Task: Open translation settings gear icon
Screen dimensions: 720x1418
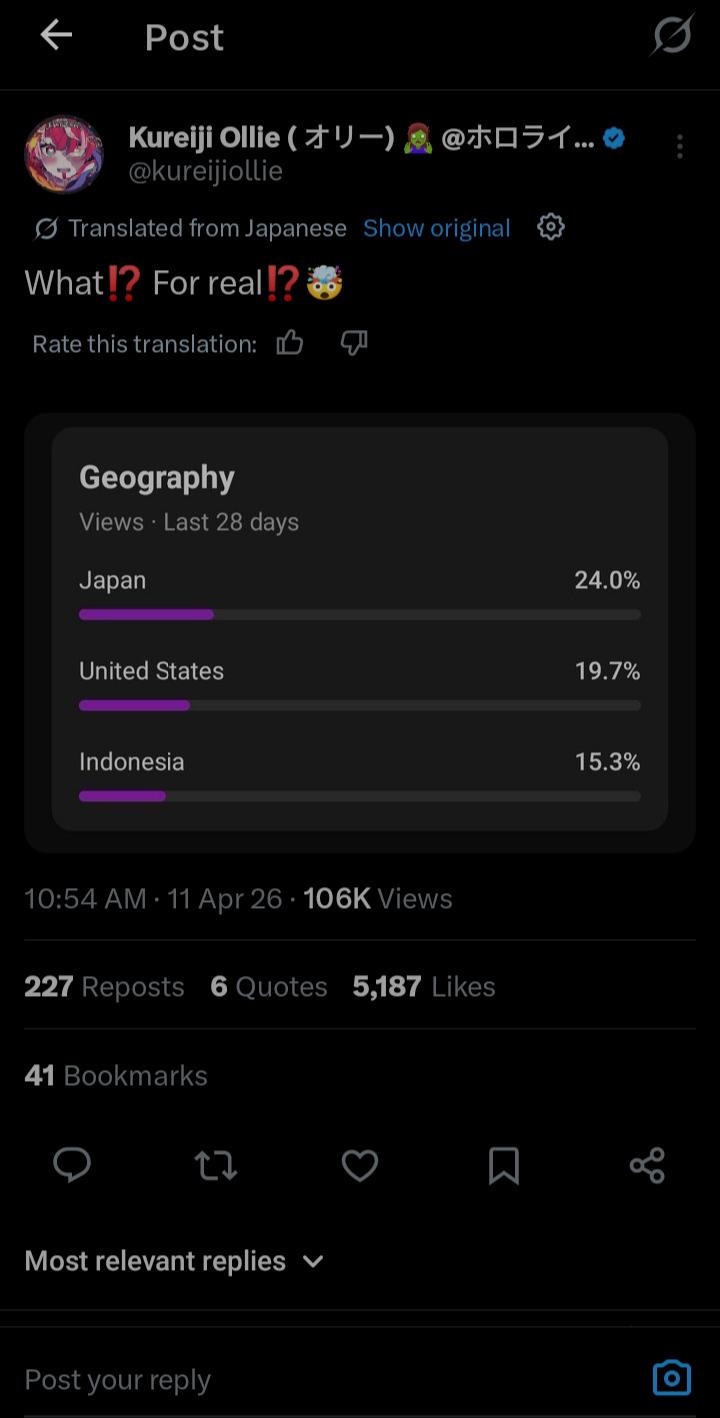Action: click(x=551, y=227)
